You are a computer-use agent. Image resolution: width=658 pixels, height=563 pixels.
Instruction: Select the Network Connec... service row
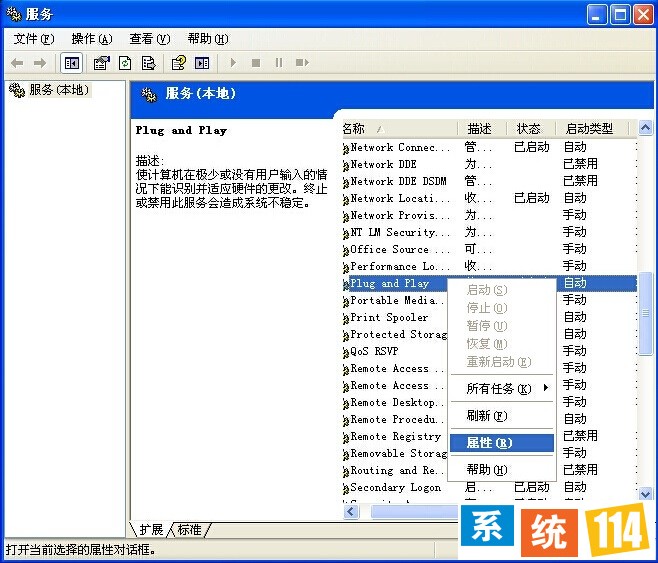tap(489, 147)
